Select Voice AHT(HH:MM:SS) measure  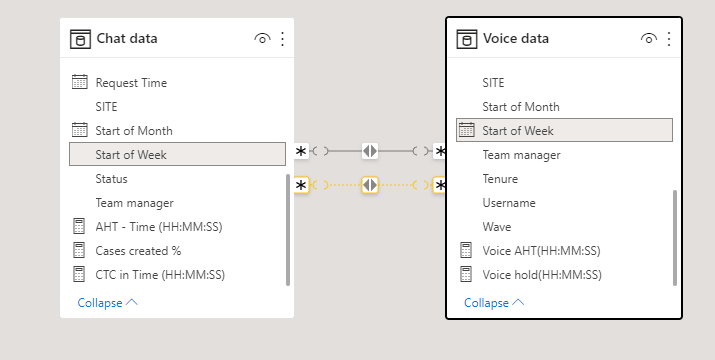point(541,250)
